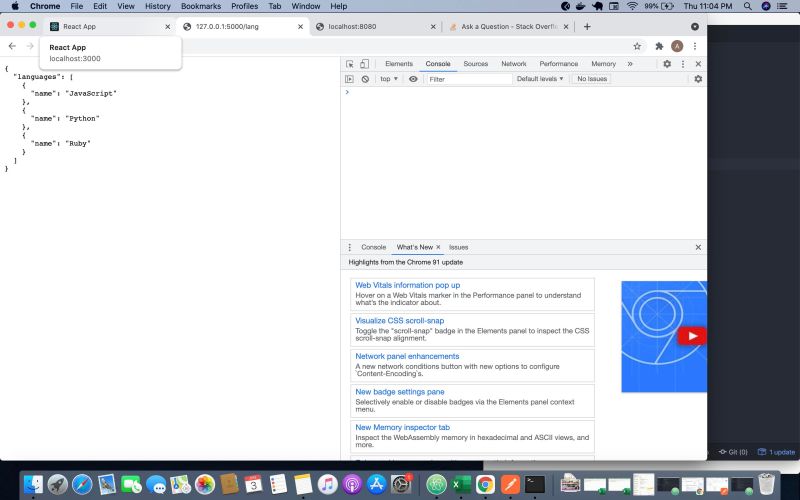Screen dimensions: 800x500
Task: Expand more DevTools tabs chevron
Action: click(x=630, y=64)
